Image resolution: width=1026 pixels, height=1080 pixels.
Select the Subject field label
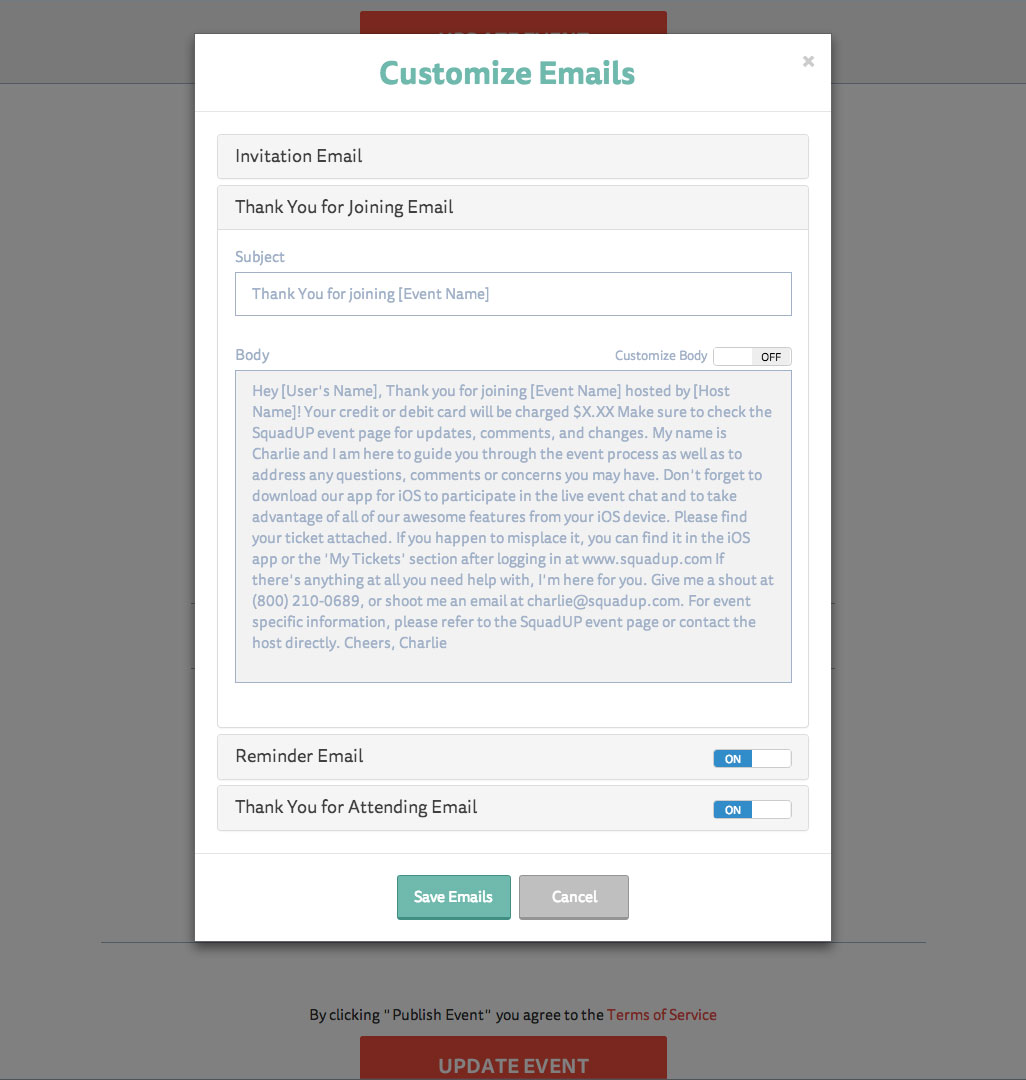pyautogui.click(x=260, y=257)
